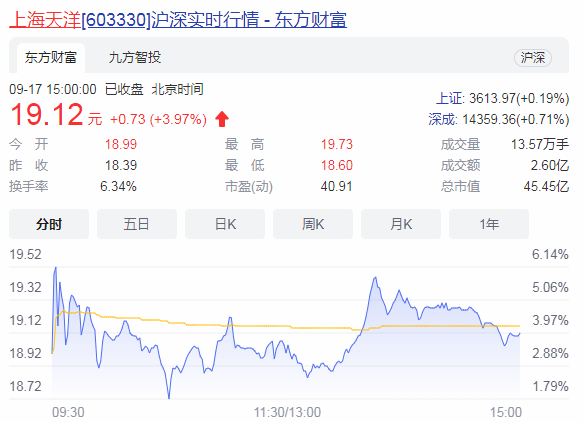Click the 09:30 time axis label
This screenshot has height=422, width=583.
click(68, 412)
